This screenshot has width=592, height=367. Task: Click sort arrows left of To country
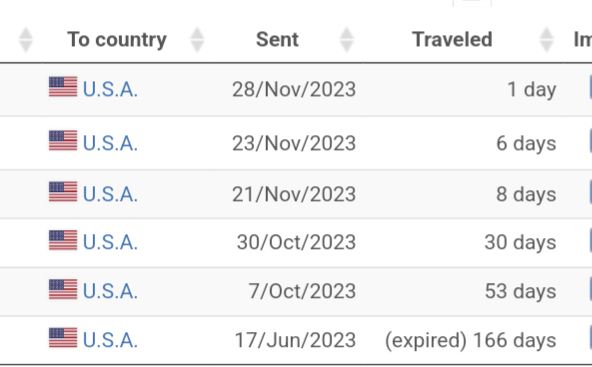(x=26, y=40)
